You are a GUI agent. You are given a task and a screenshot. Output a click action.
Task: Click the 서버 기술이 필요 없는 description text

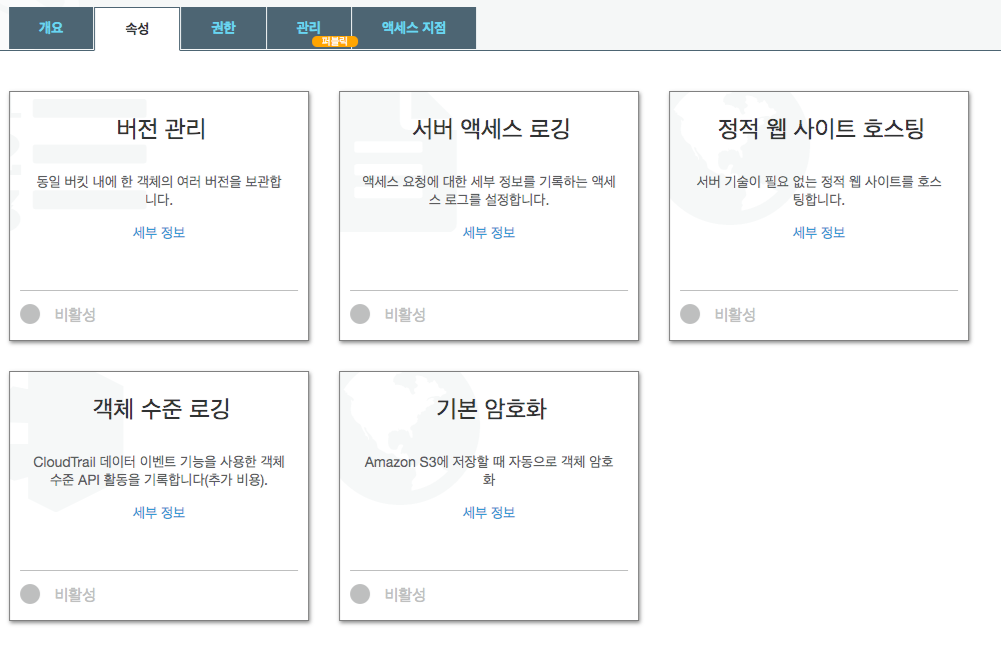[819, 190]
